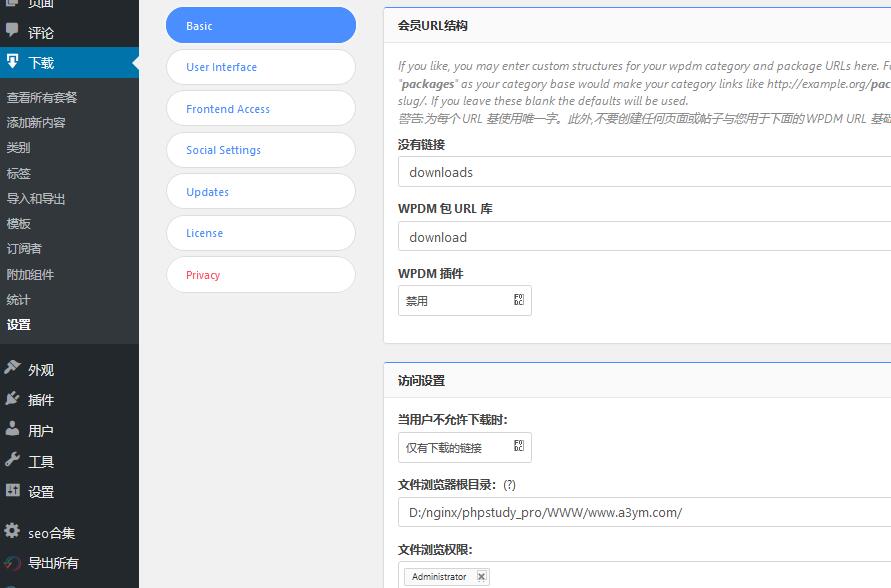Click the 文件浏览器根目录 path field
This screenshot has width=891, height=588.
pos(644,512)
